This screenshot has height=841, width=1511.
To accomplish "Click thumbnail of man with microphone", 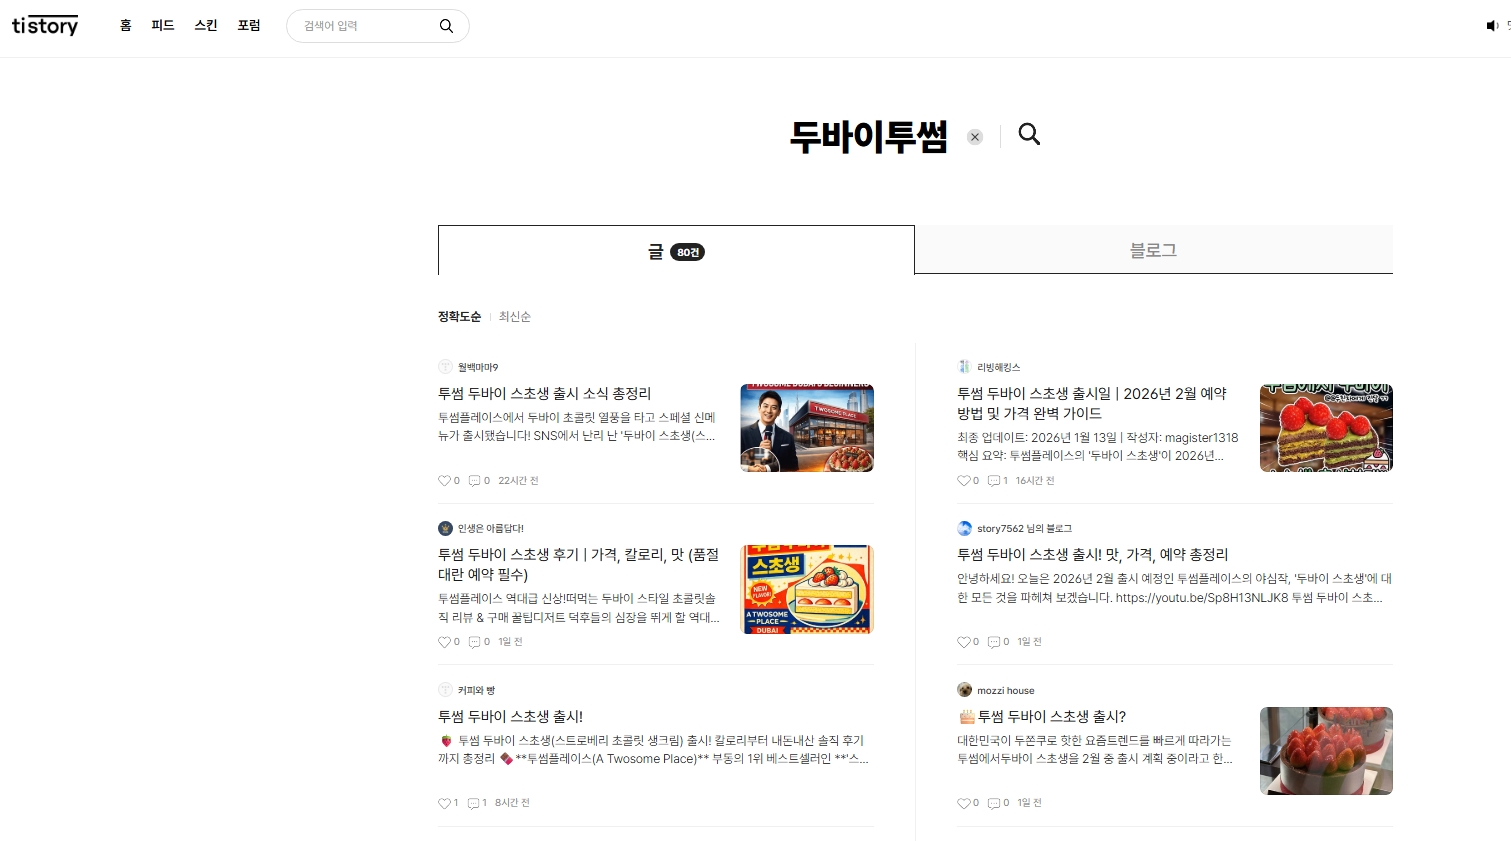I will click(807, 428).
